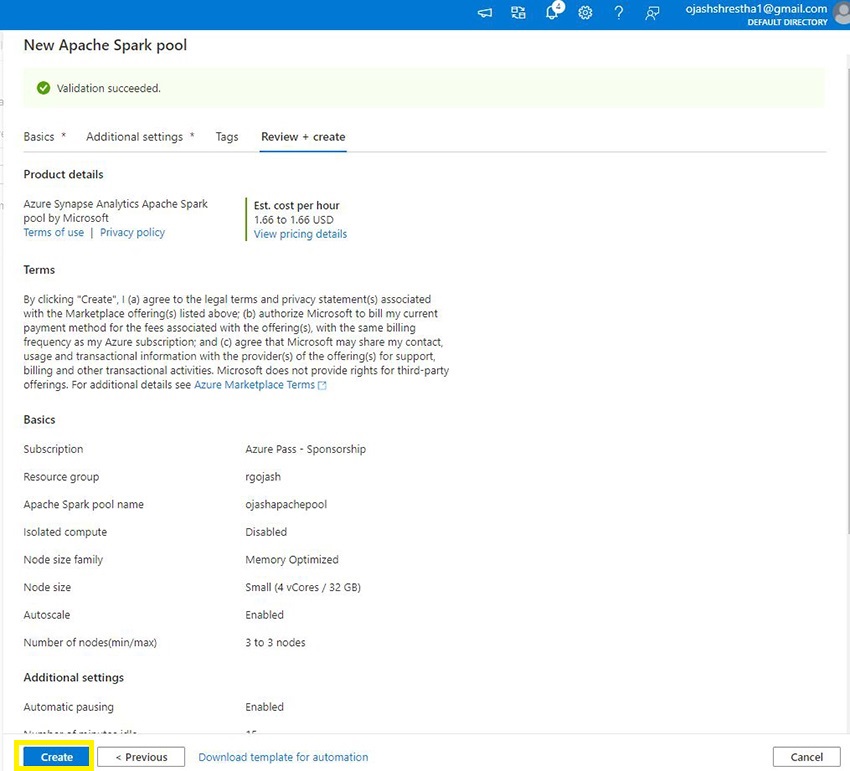Open the signed-in account avatar
The image size is (850, 771).
[840, 13]
